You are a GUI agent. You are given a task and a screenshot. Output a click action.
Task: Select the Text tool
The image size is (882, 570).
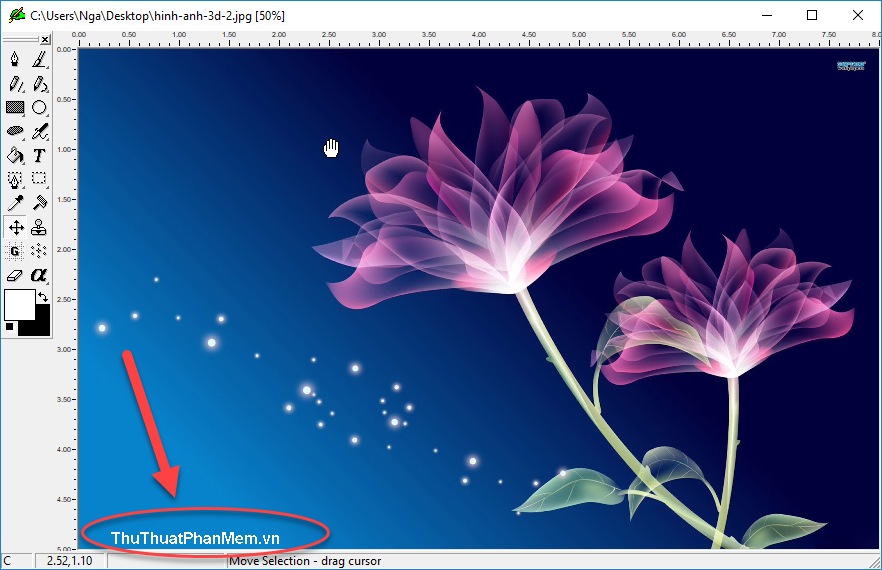coord(39,155)
